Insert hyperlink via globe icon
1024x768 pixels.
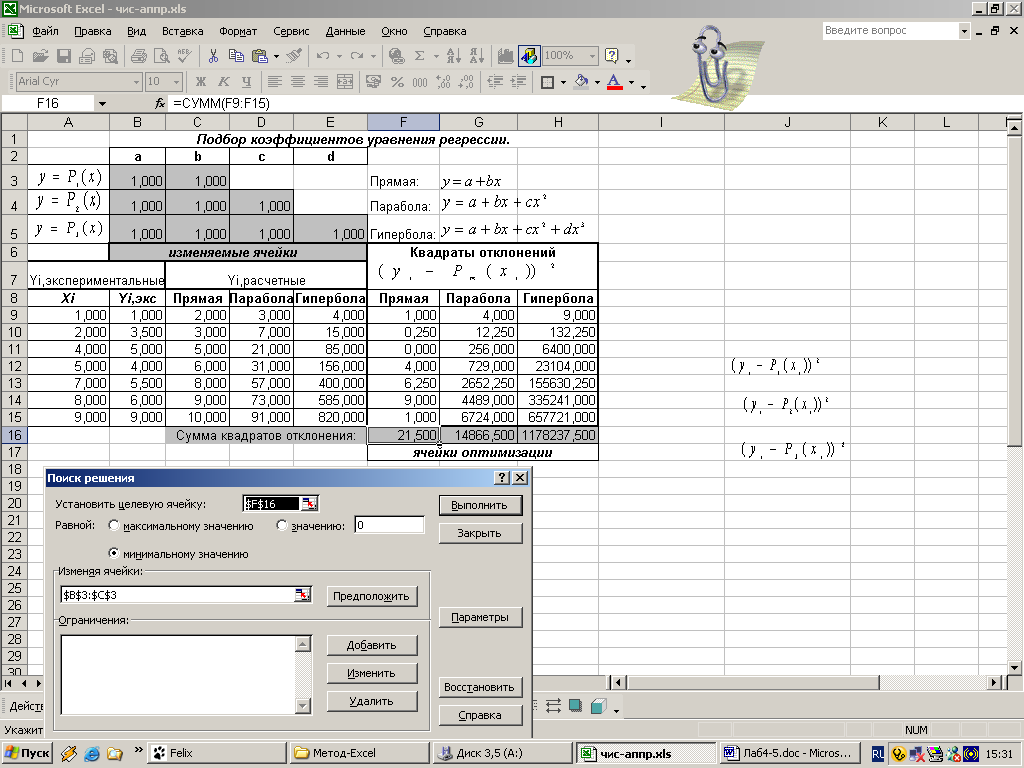point(396,56)
